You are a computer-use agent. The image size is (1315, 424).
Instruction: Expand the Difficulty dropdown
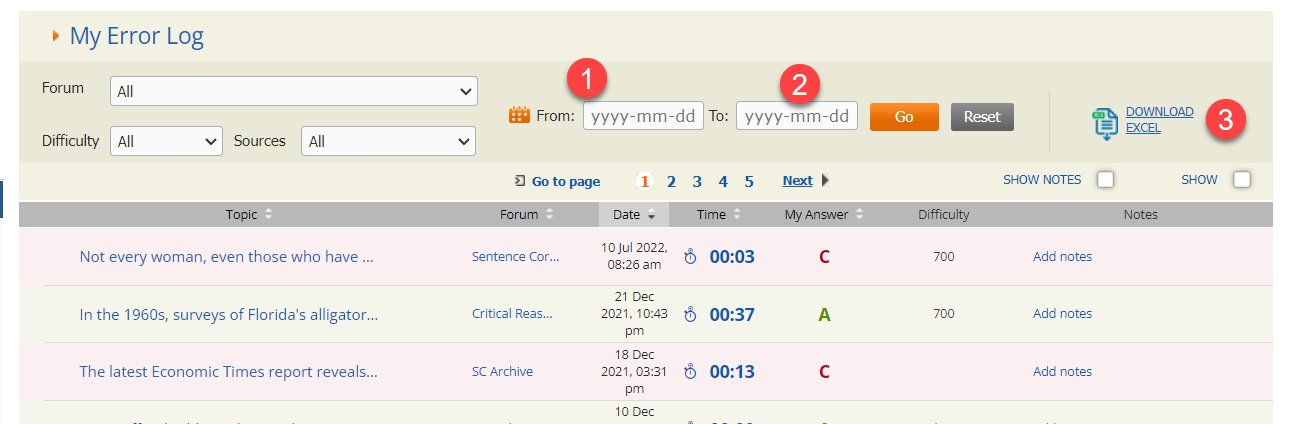click(166, 142)
